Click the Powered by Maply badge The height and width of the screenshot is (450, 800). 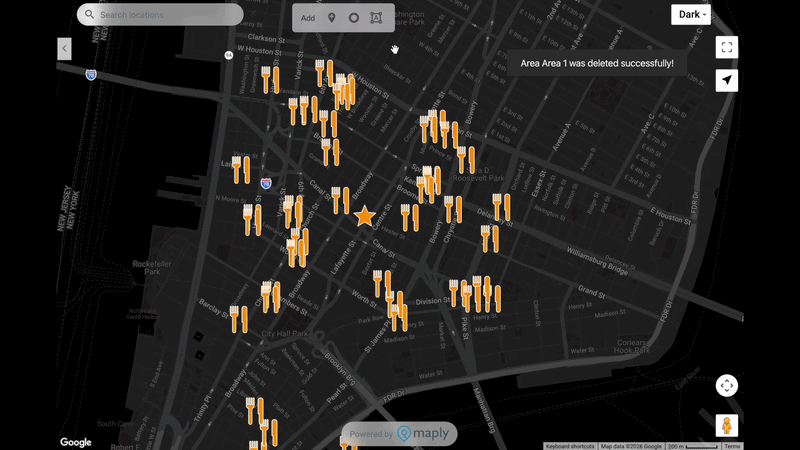tap(400, 434)
